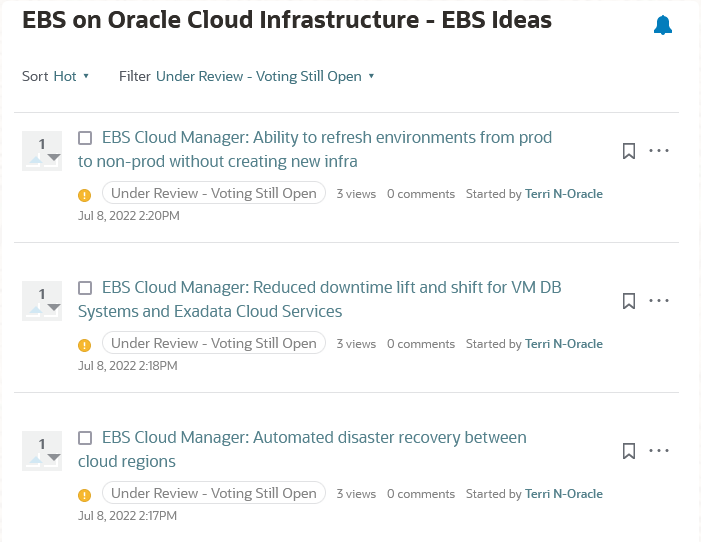Select checkbox for refresh environments idea
The image size is (701, 542).
[85, 138]
